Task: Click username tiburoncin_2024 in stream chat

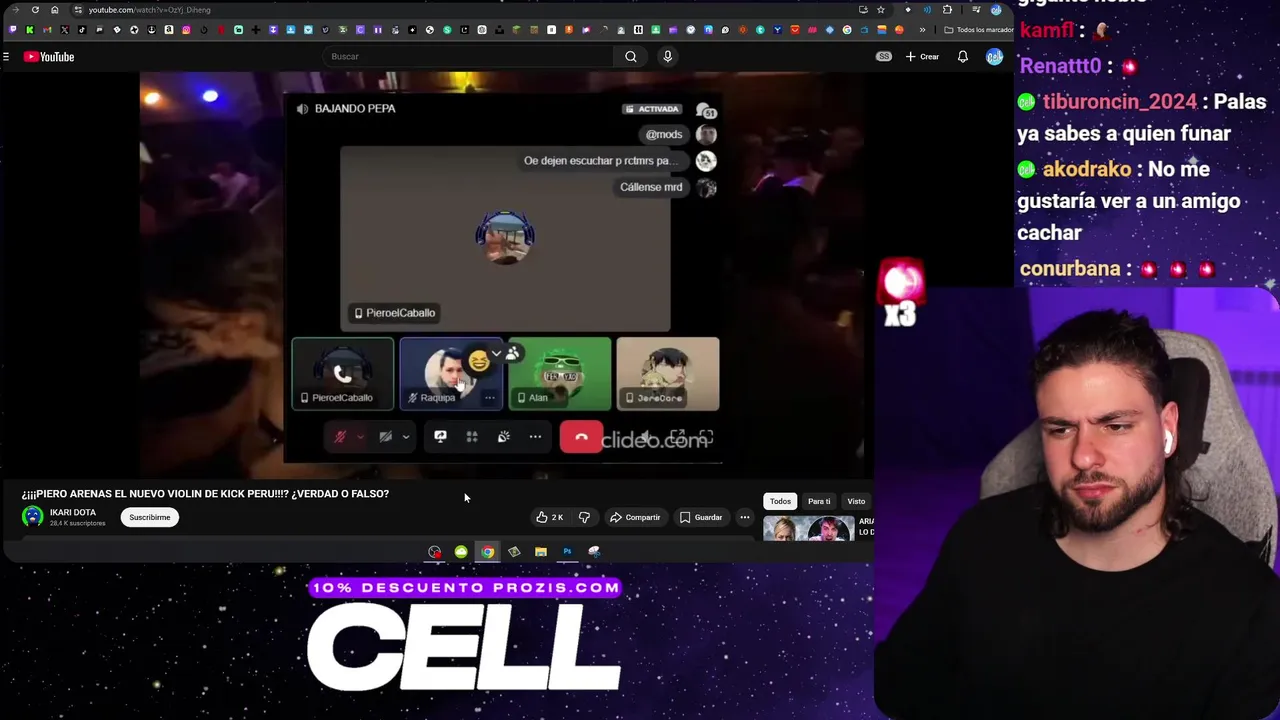Action: coord(1119,102)
